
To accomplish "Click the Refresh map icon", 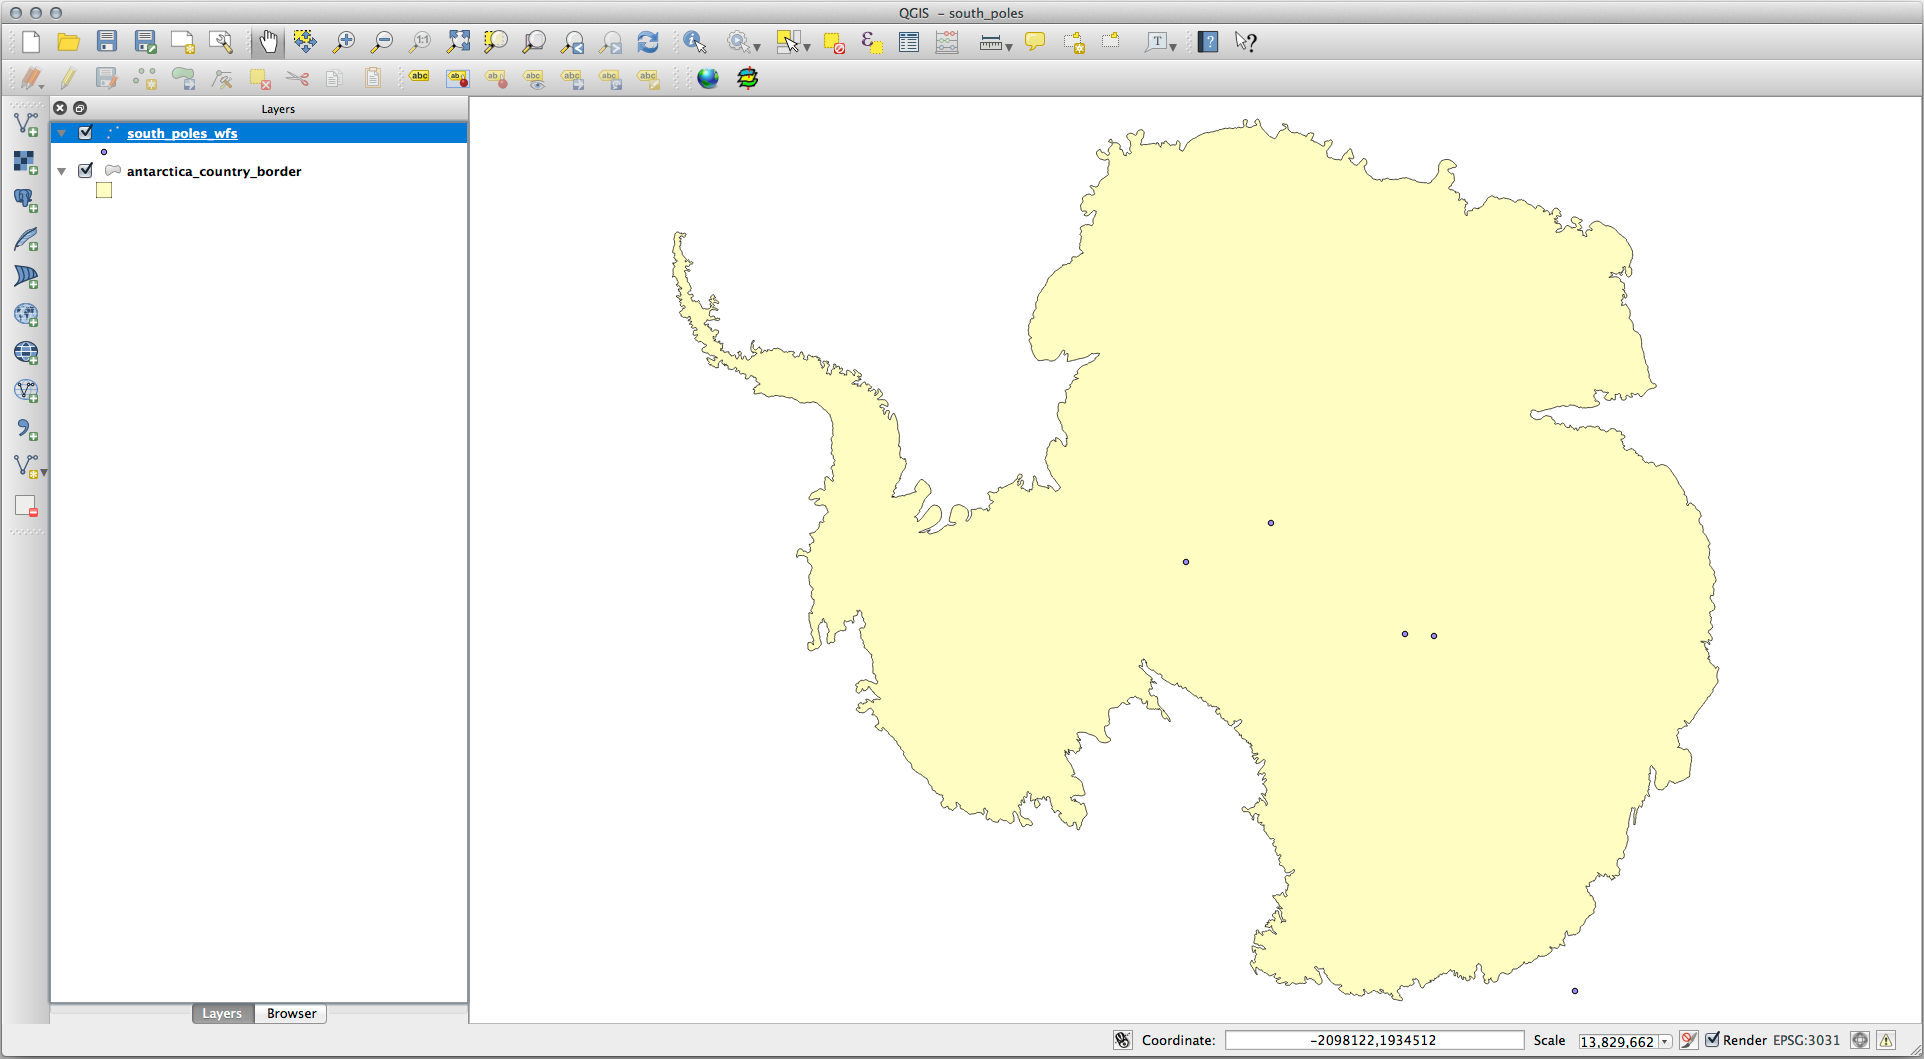I will click(648, 42).
